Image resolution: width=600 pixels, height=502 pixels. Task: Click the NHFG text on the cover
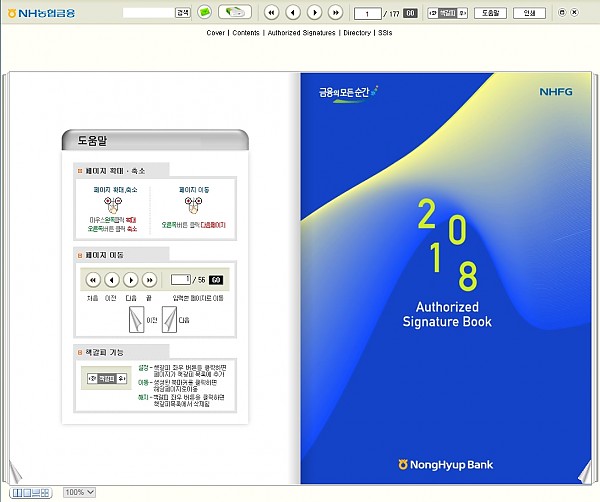(556, 92)
